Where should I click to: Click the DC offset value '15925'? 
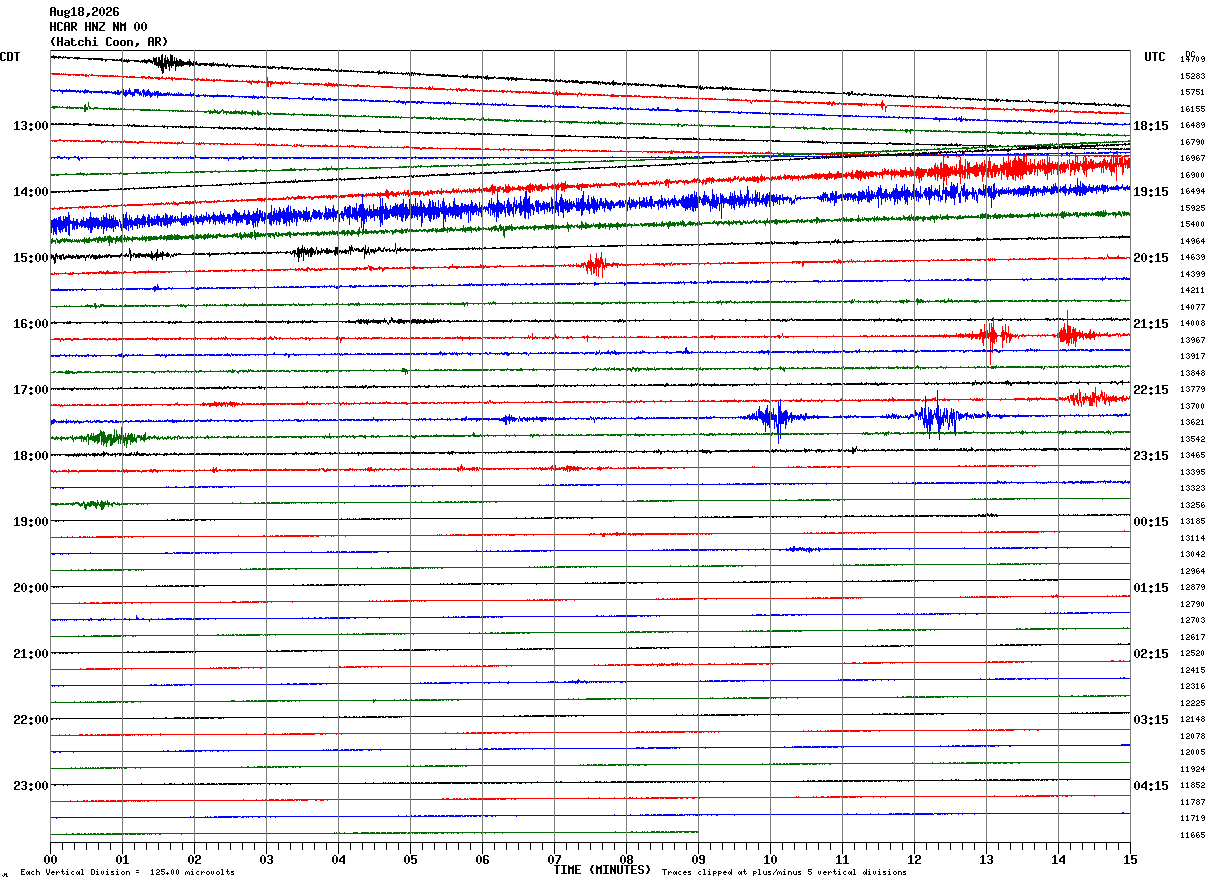pyautogui.click(x=1192, y=208)
